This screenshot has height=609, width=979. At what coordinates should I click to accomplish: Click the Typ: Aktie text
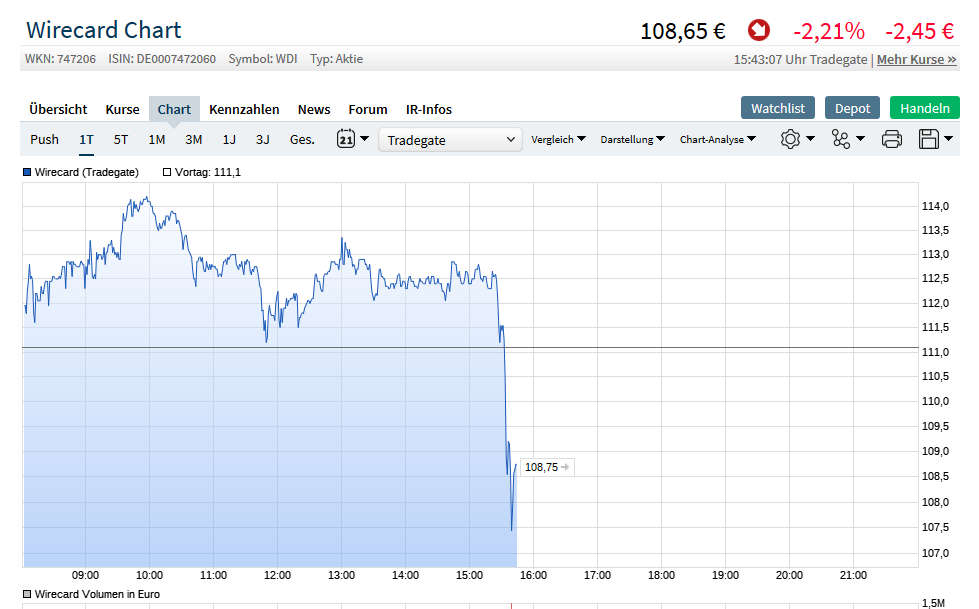337,59
